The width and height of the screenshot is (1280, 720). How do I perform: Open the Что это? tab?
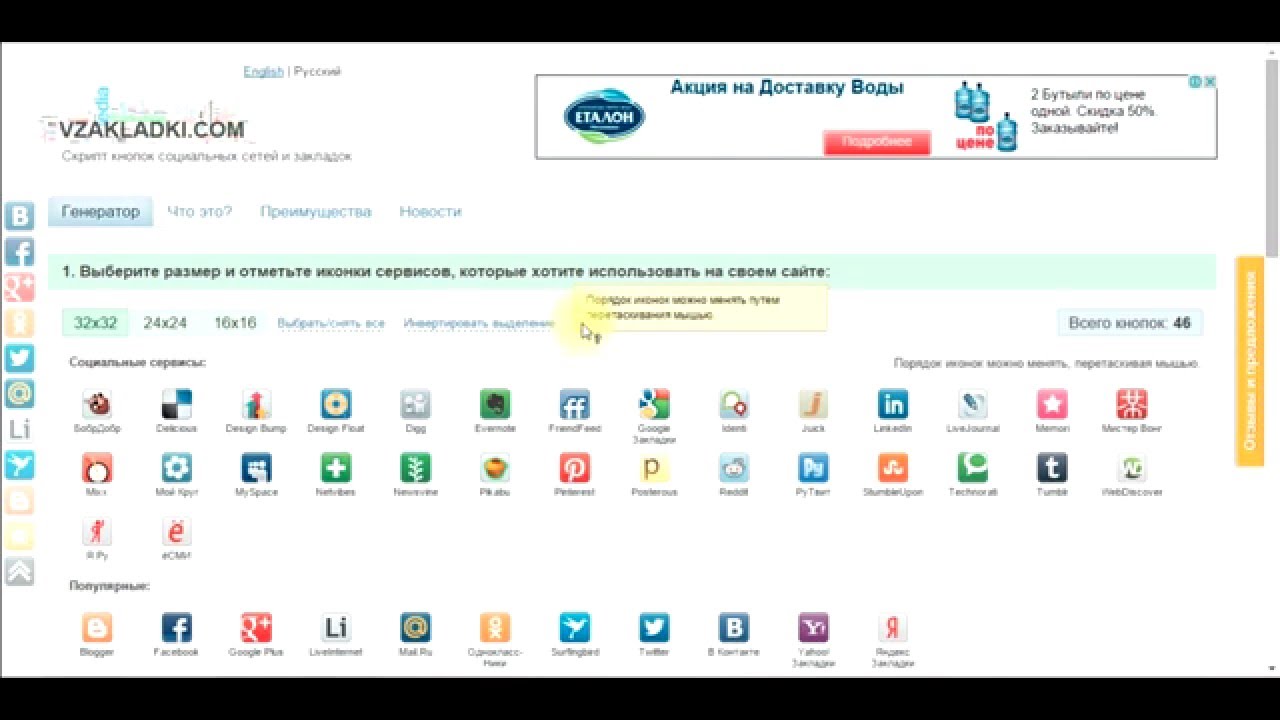pyautogui.click(x=199, y=212)
